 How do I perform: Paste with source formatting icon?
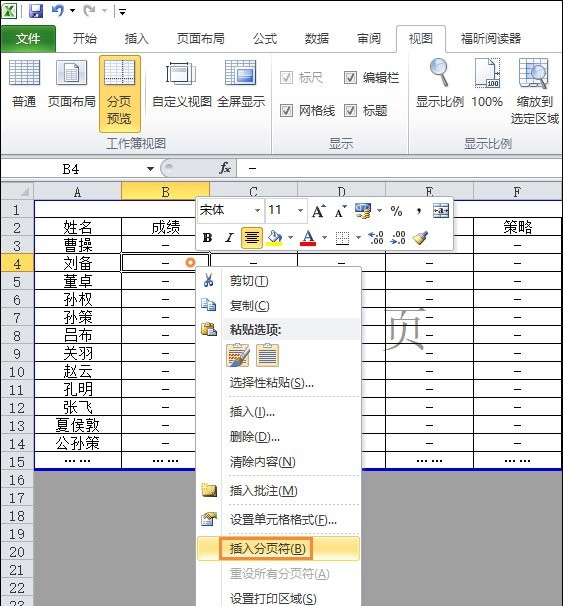237,355
